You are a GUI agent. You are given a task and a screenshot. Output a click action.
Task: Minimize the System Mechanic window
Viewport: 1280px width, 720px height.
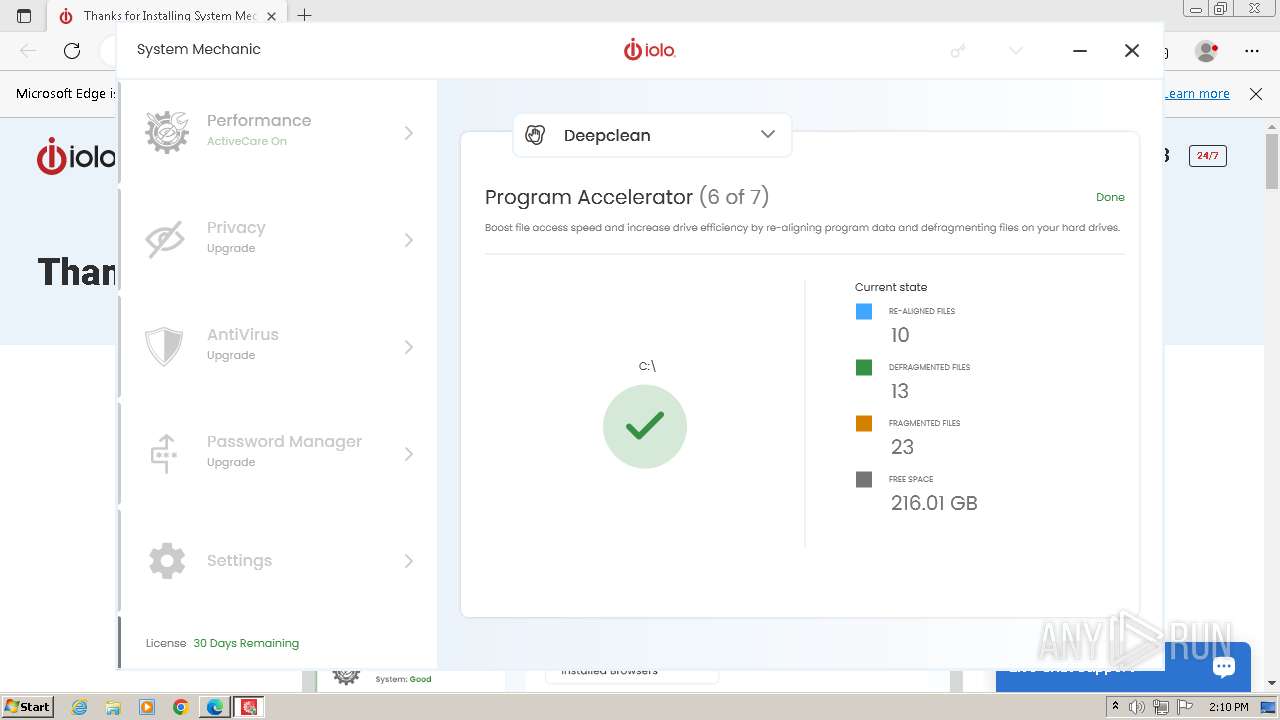click(1080, 50)
